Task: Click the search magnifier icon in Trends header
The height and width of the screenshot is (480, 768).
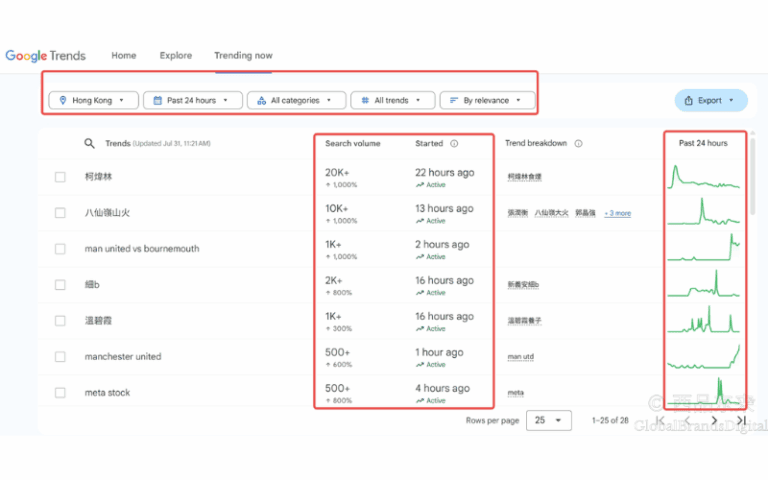Action: [89, 144]
